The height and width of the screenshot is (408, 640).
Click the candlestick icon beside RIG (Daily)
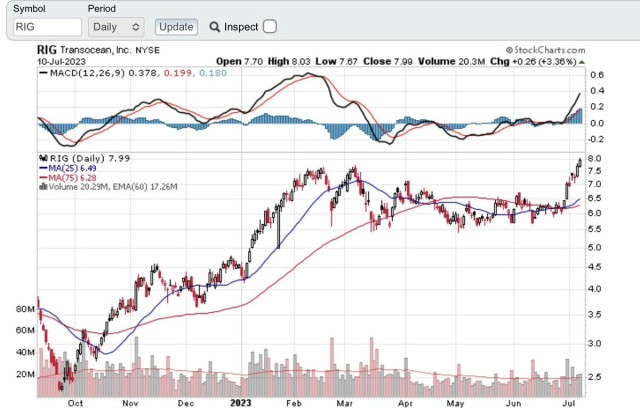click(43, 158)
